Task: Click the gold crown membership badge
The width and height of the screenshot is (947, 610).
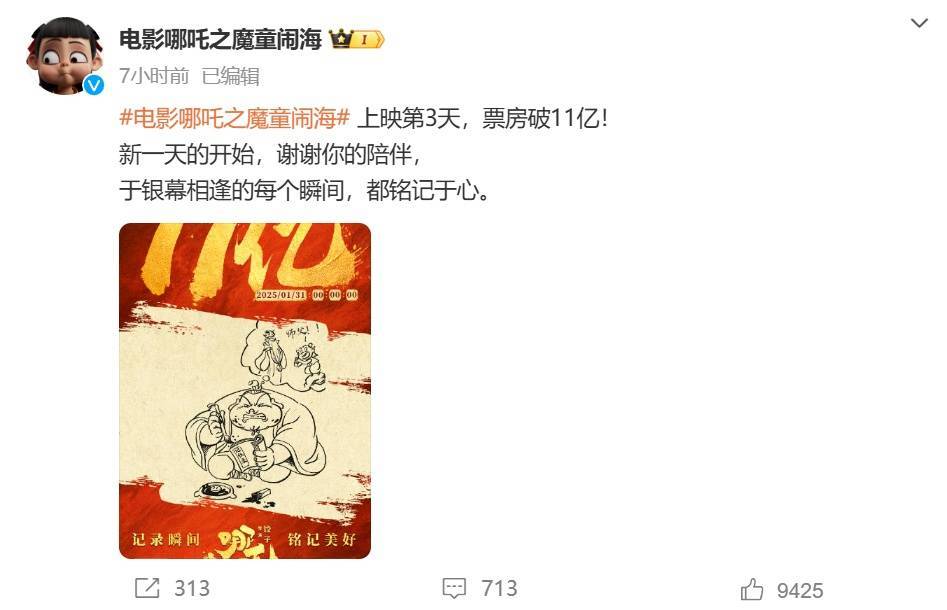Action: point(341,40)
